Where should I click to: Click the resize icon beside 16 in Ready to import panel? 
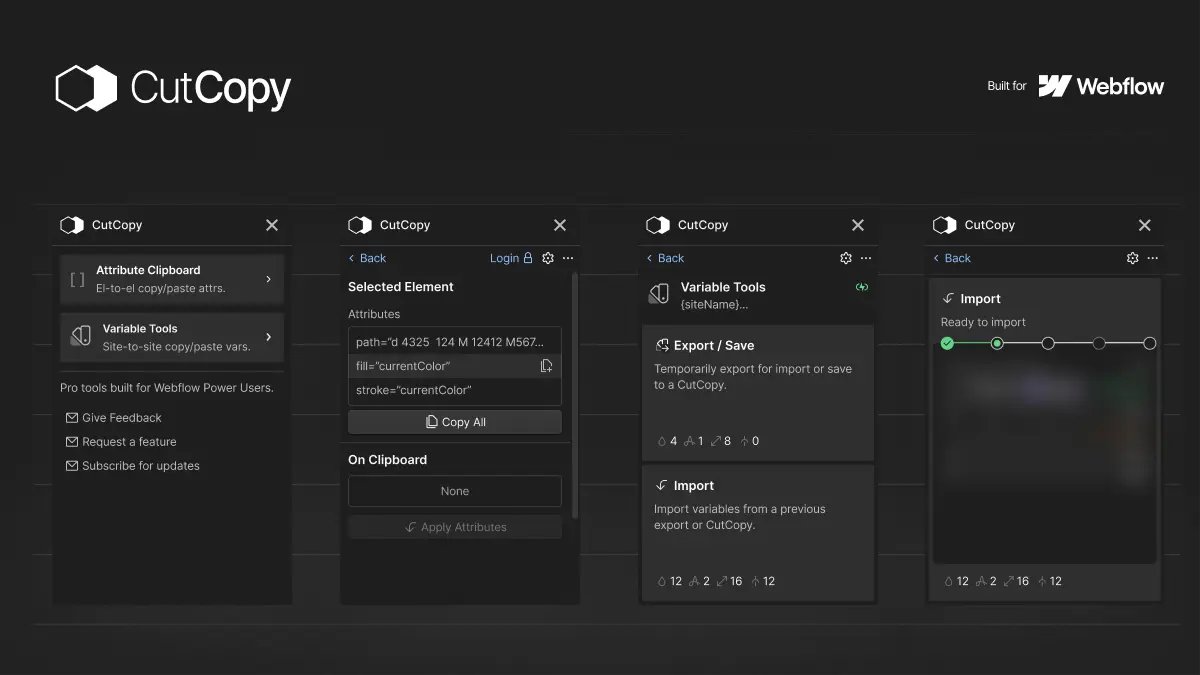(x=1009, y=581)
